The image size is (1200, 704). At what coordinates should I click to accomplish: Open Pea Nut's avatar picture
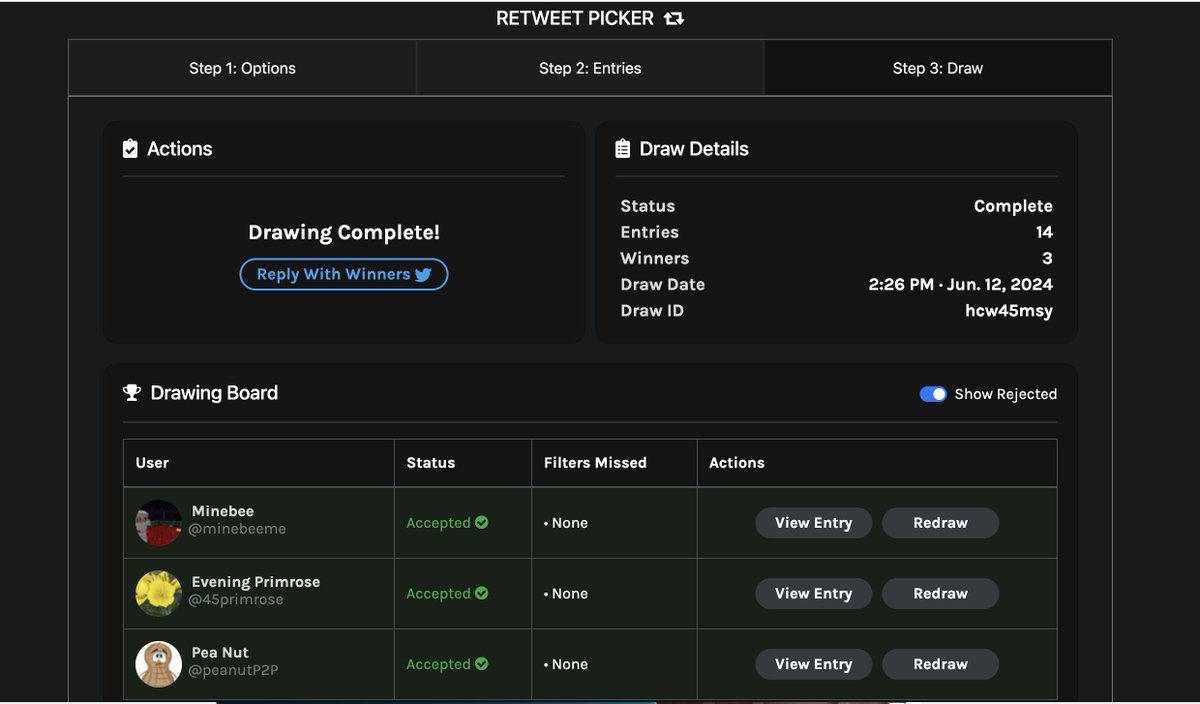click(159, 664)
